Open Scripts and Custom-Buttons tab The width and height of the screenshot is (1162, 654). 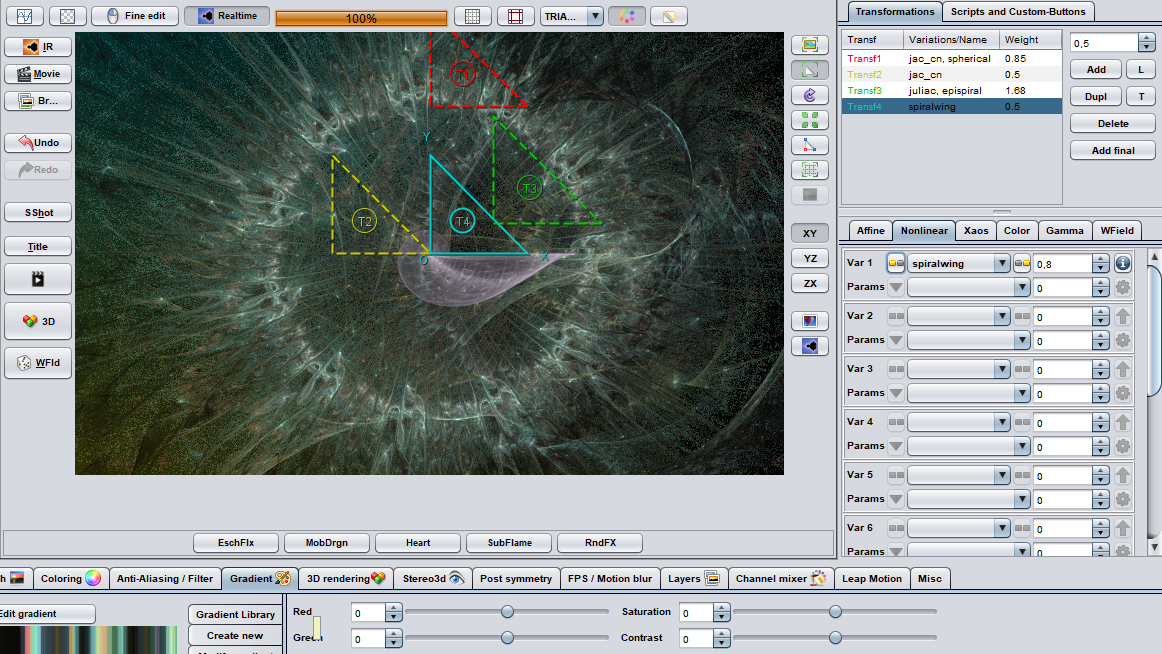coord(1017,11)
